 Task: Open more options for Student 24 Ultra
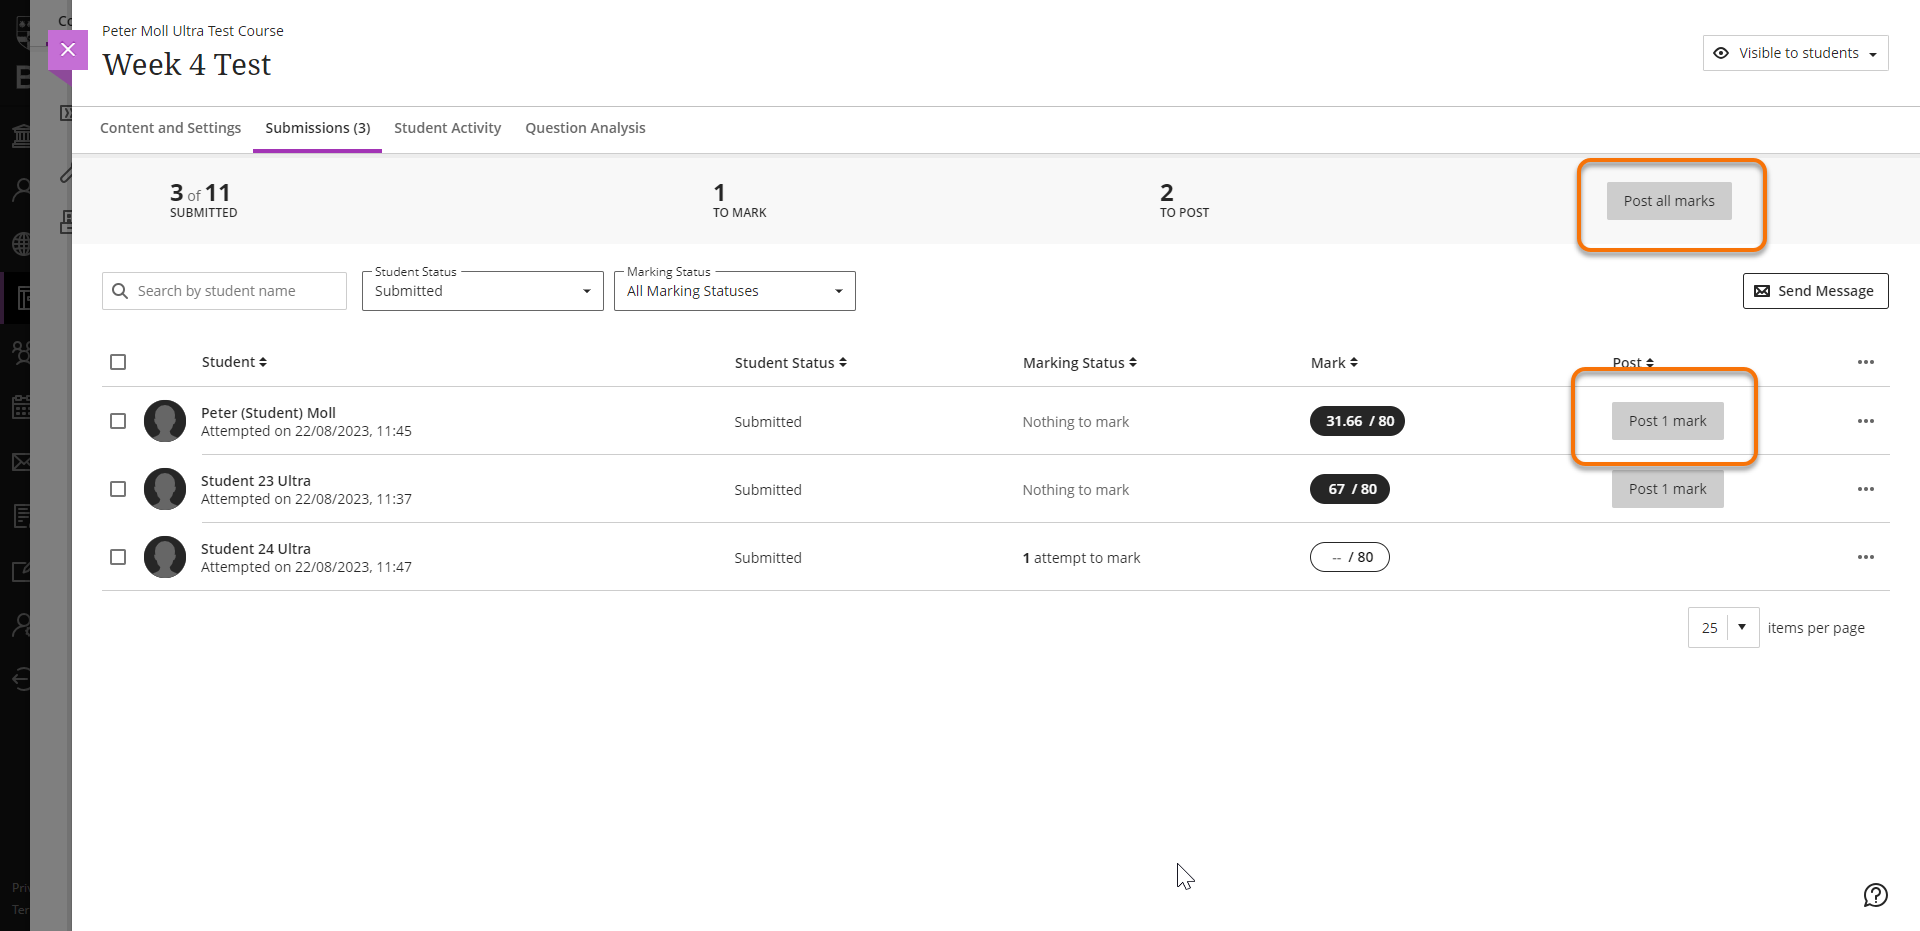pos(1865,557)
